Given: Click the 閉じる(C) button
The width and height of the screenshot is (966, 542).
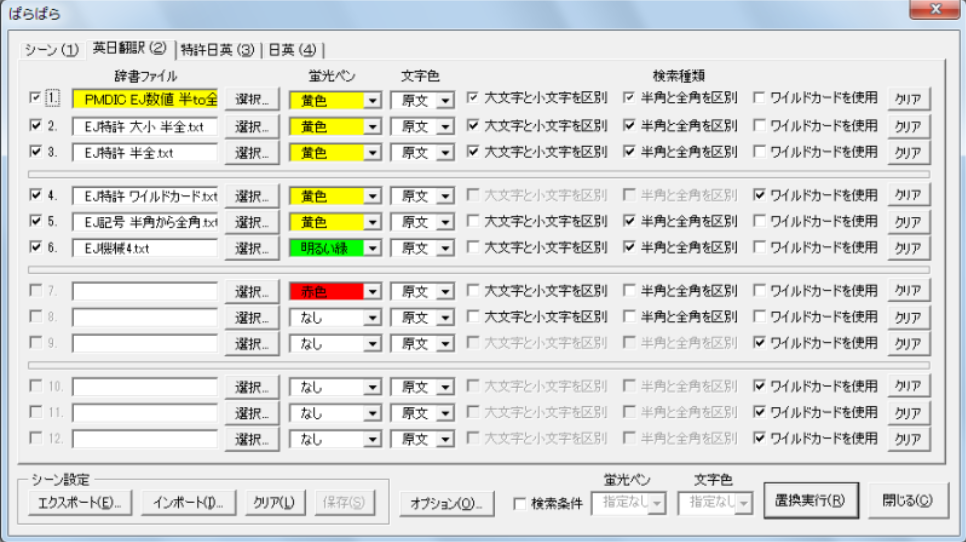Looking at the screenshot, I should [x=908, y=501].
